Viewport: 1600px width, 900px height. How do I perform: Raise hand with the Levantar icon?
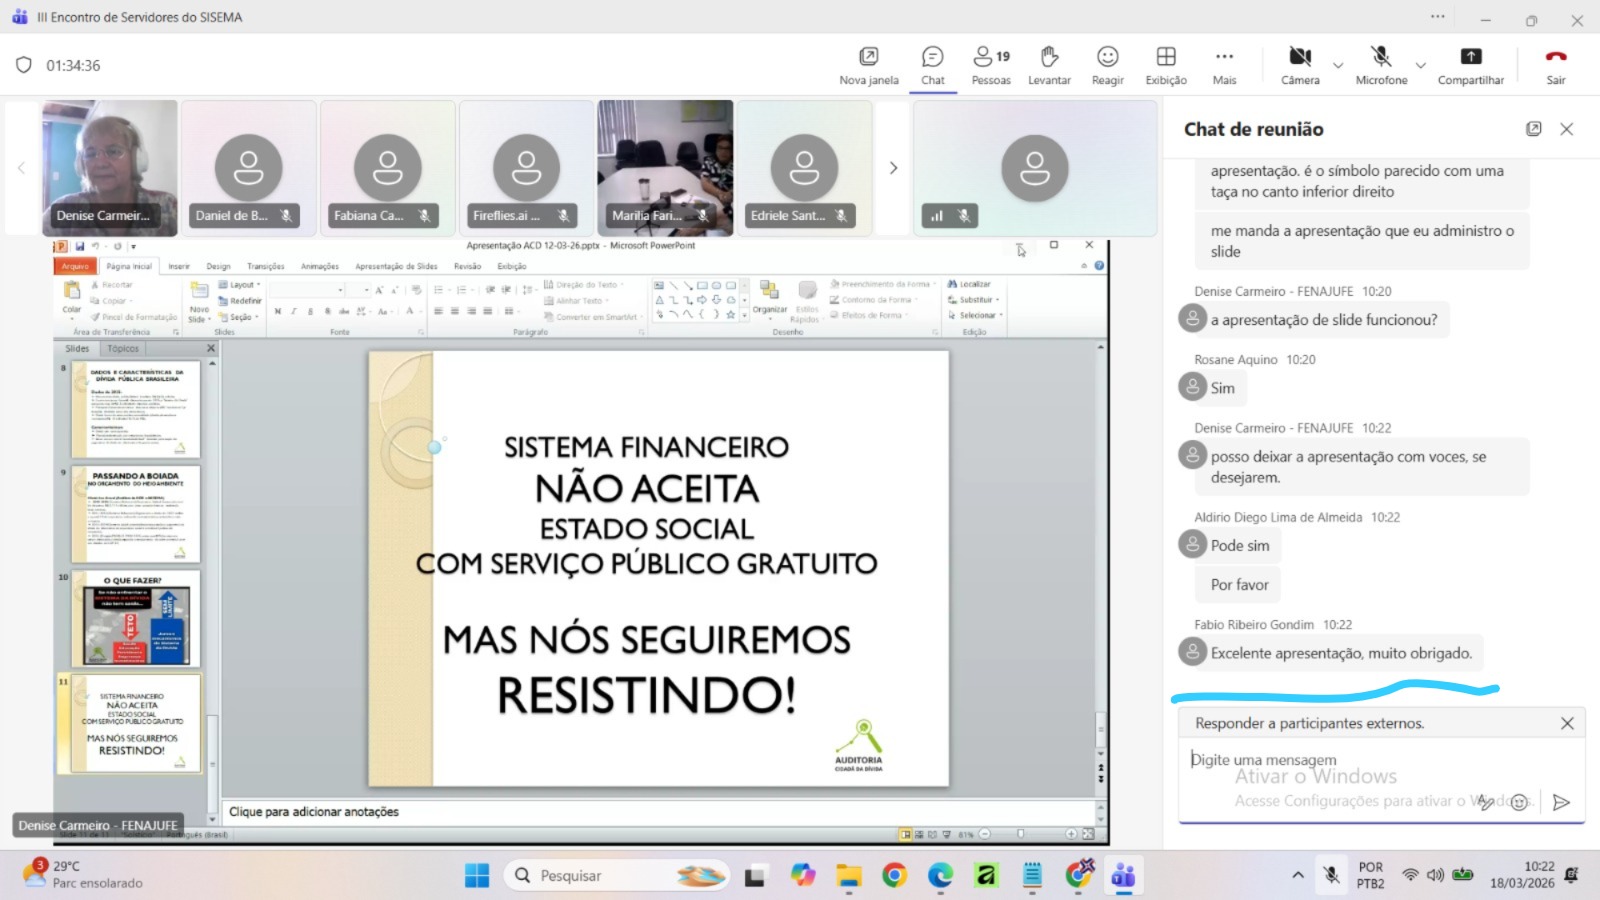(x=1049, y=58)
